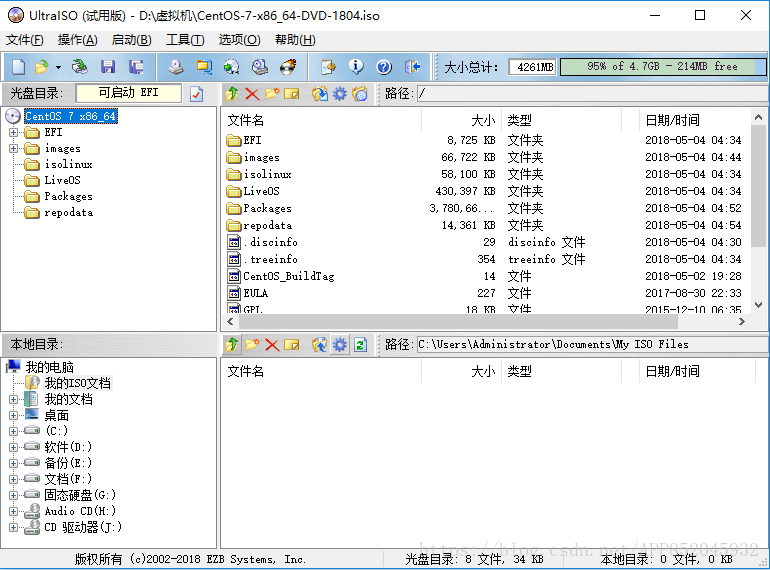Select CentOS 7 x86_64 root node
Viewport: 770px width, 570px height.
pos(71,116)
